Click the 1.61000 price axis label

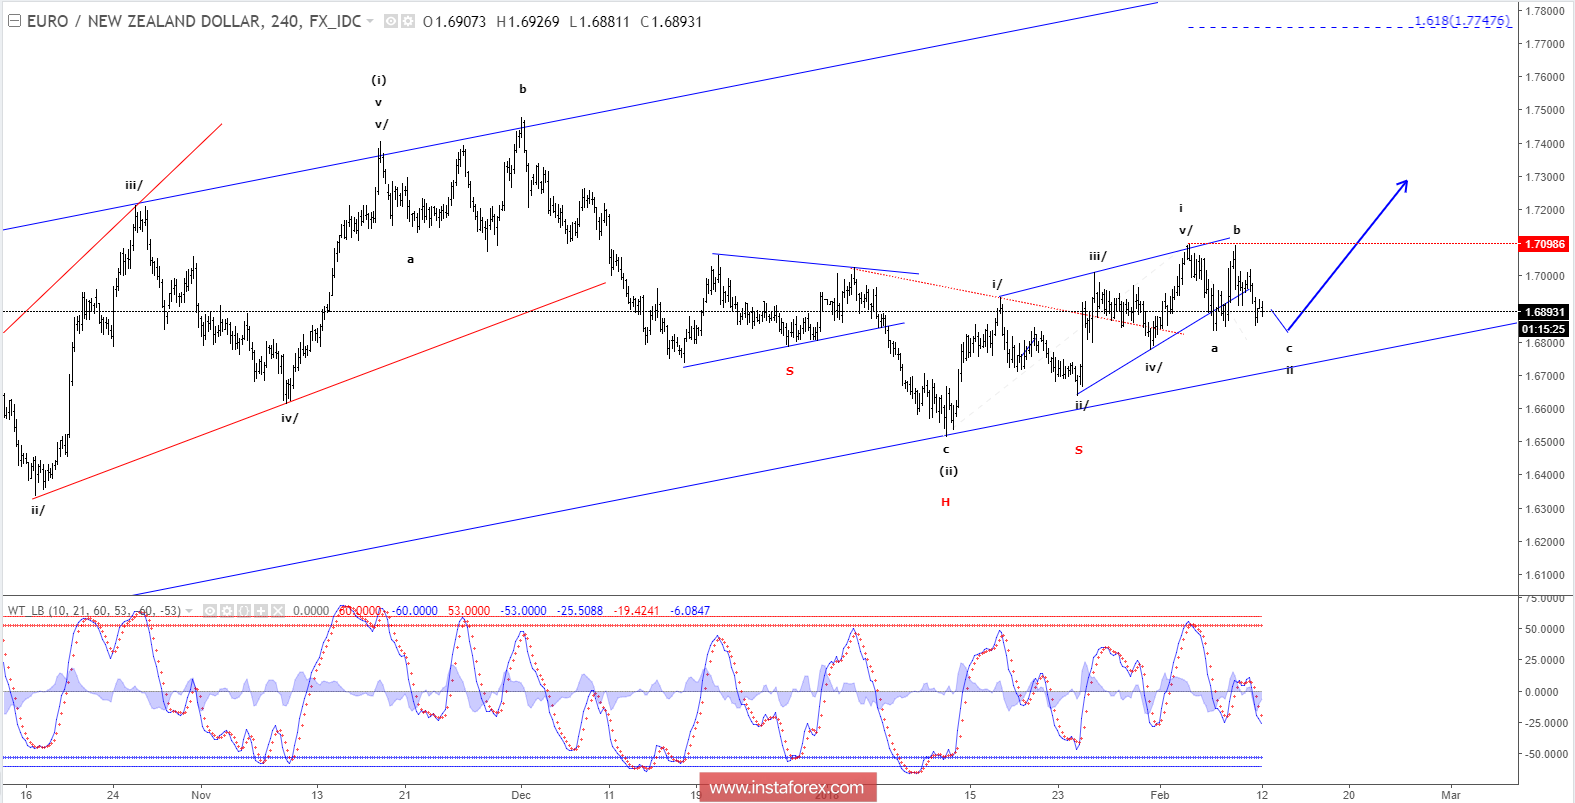pos(1547,575)
